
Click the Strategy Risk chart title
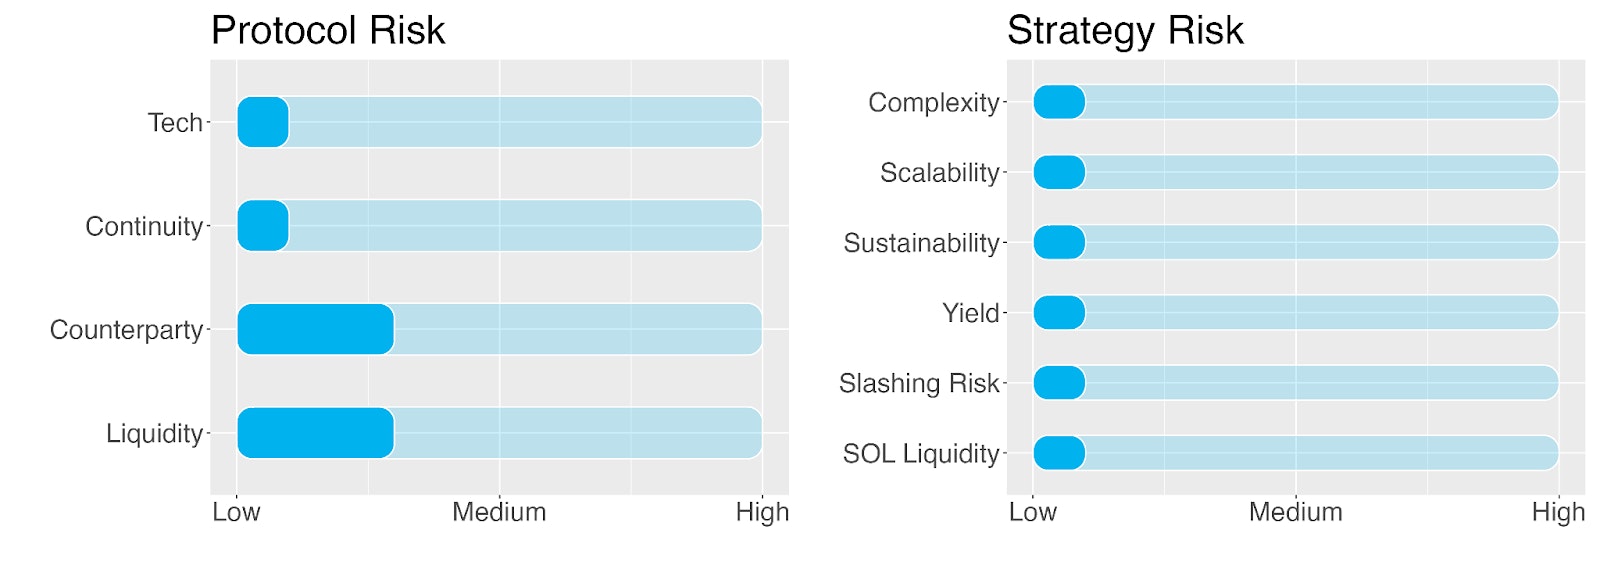(x=1125, y=31)
